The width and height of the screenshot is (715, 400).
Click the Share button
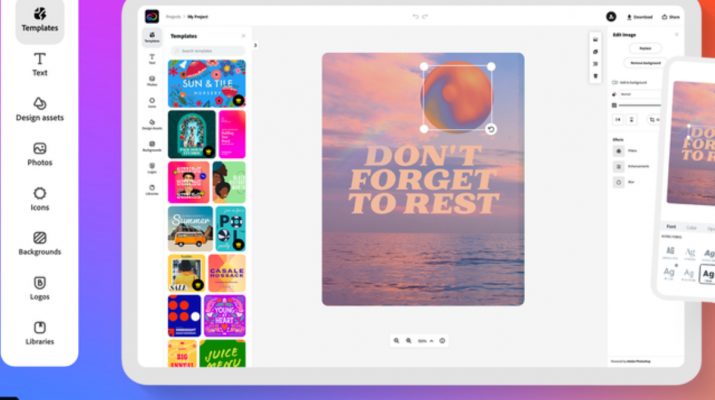[671, 17]
